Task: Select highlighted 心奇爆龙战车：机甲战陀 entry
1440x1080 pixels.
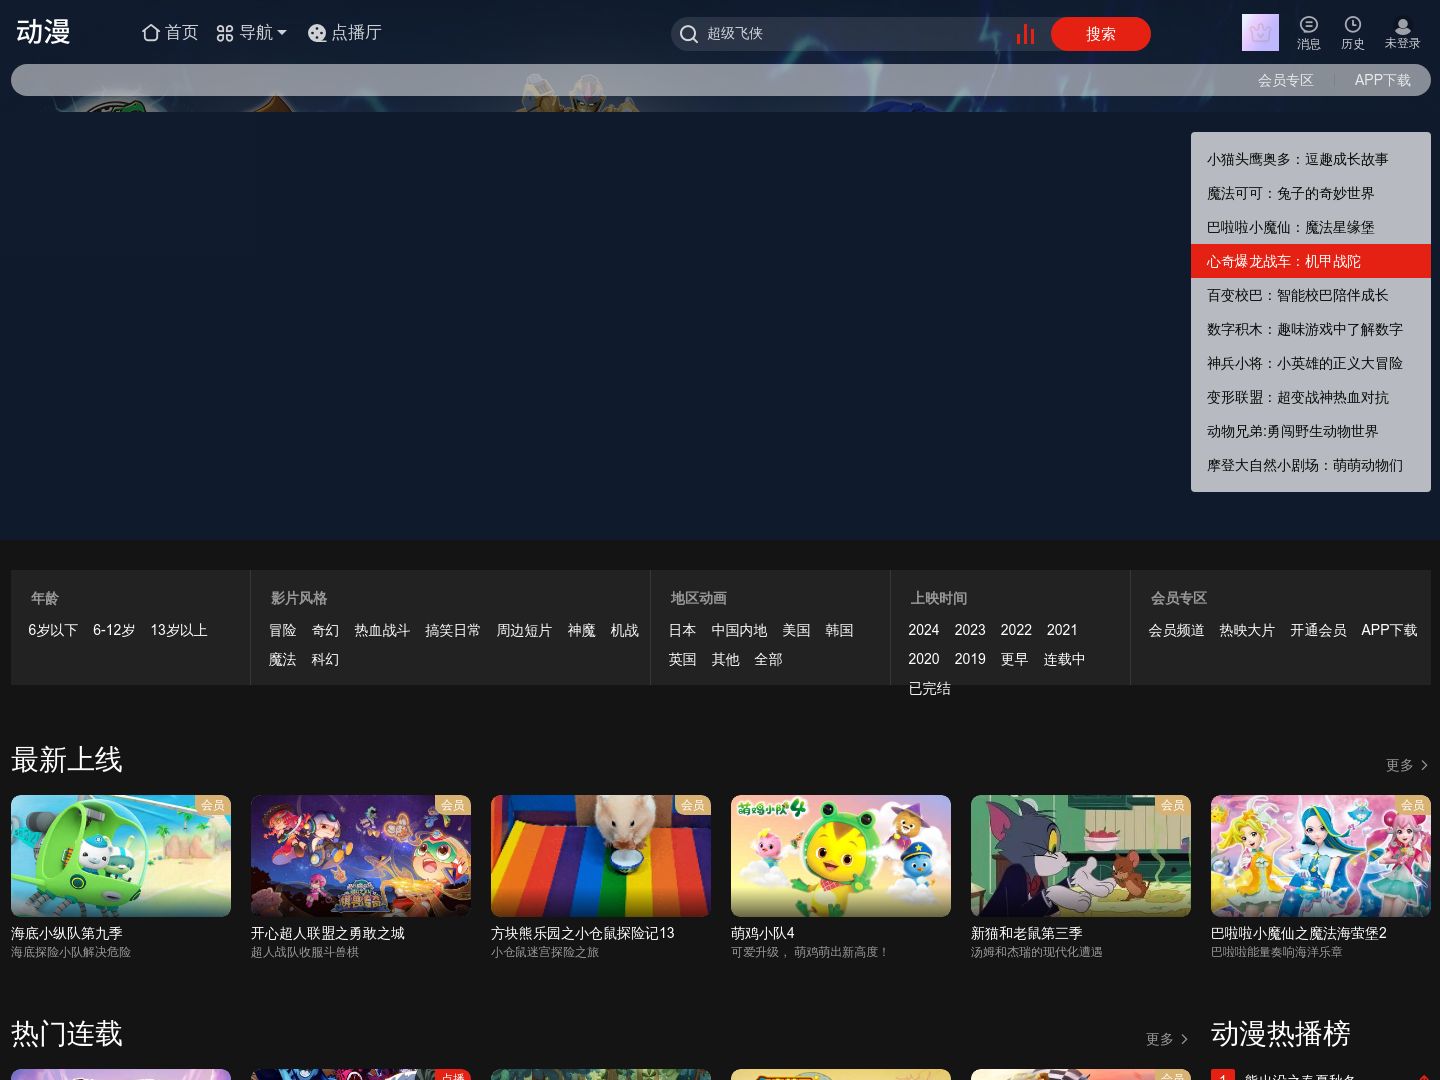Action: point(1311,261)
